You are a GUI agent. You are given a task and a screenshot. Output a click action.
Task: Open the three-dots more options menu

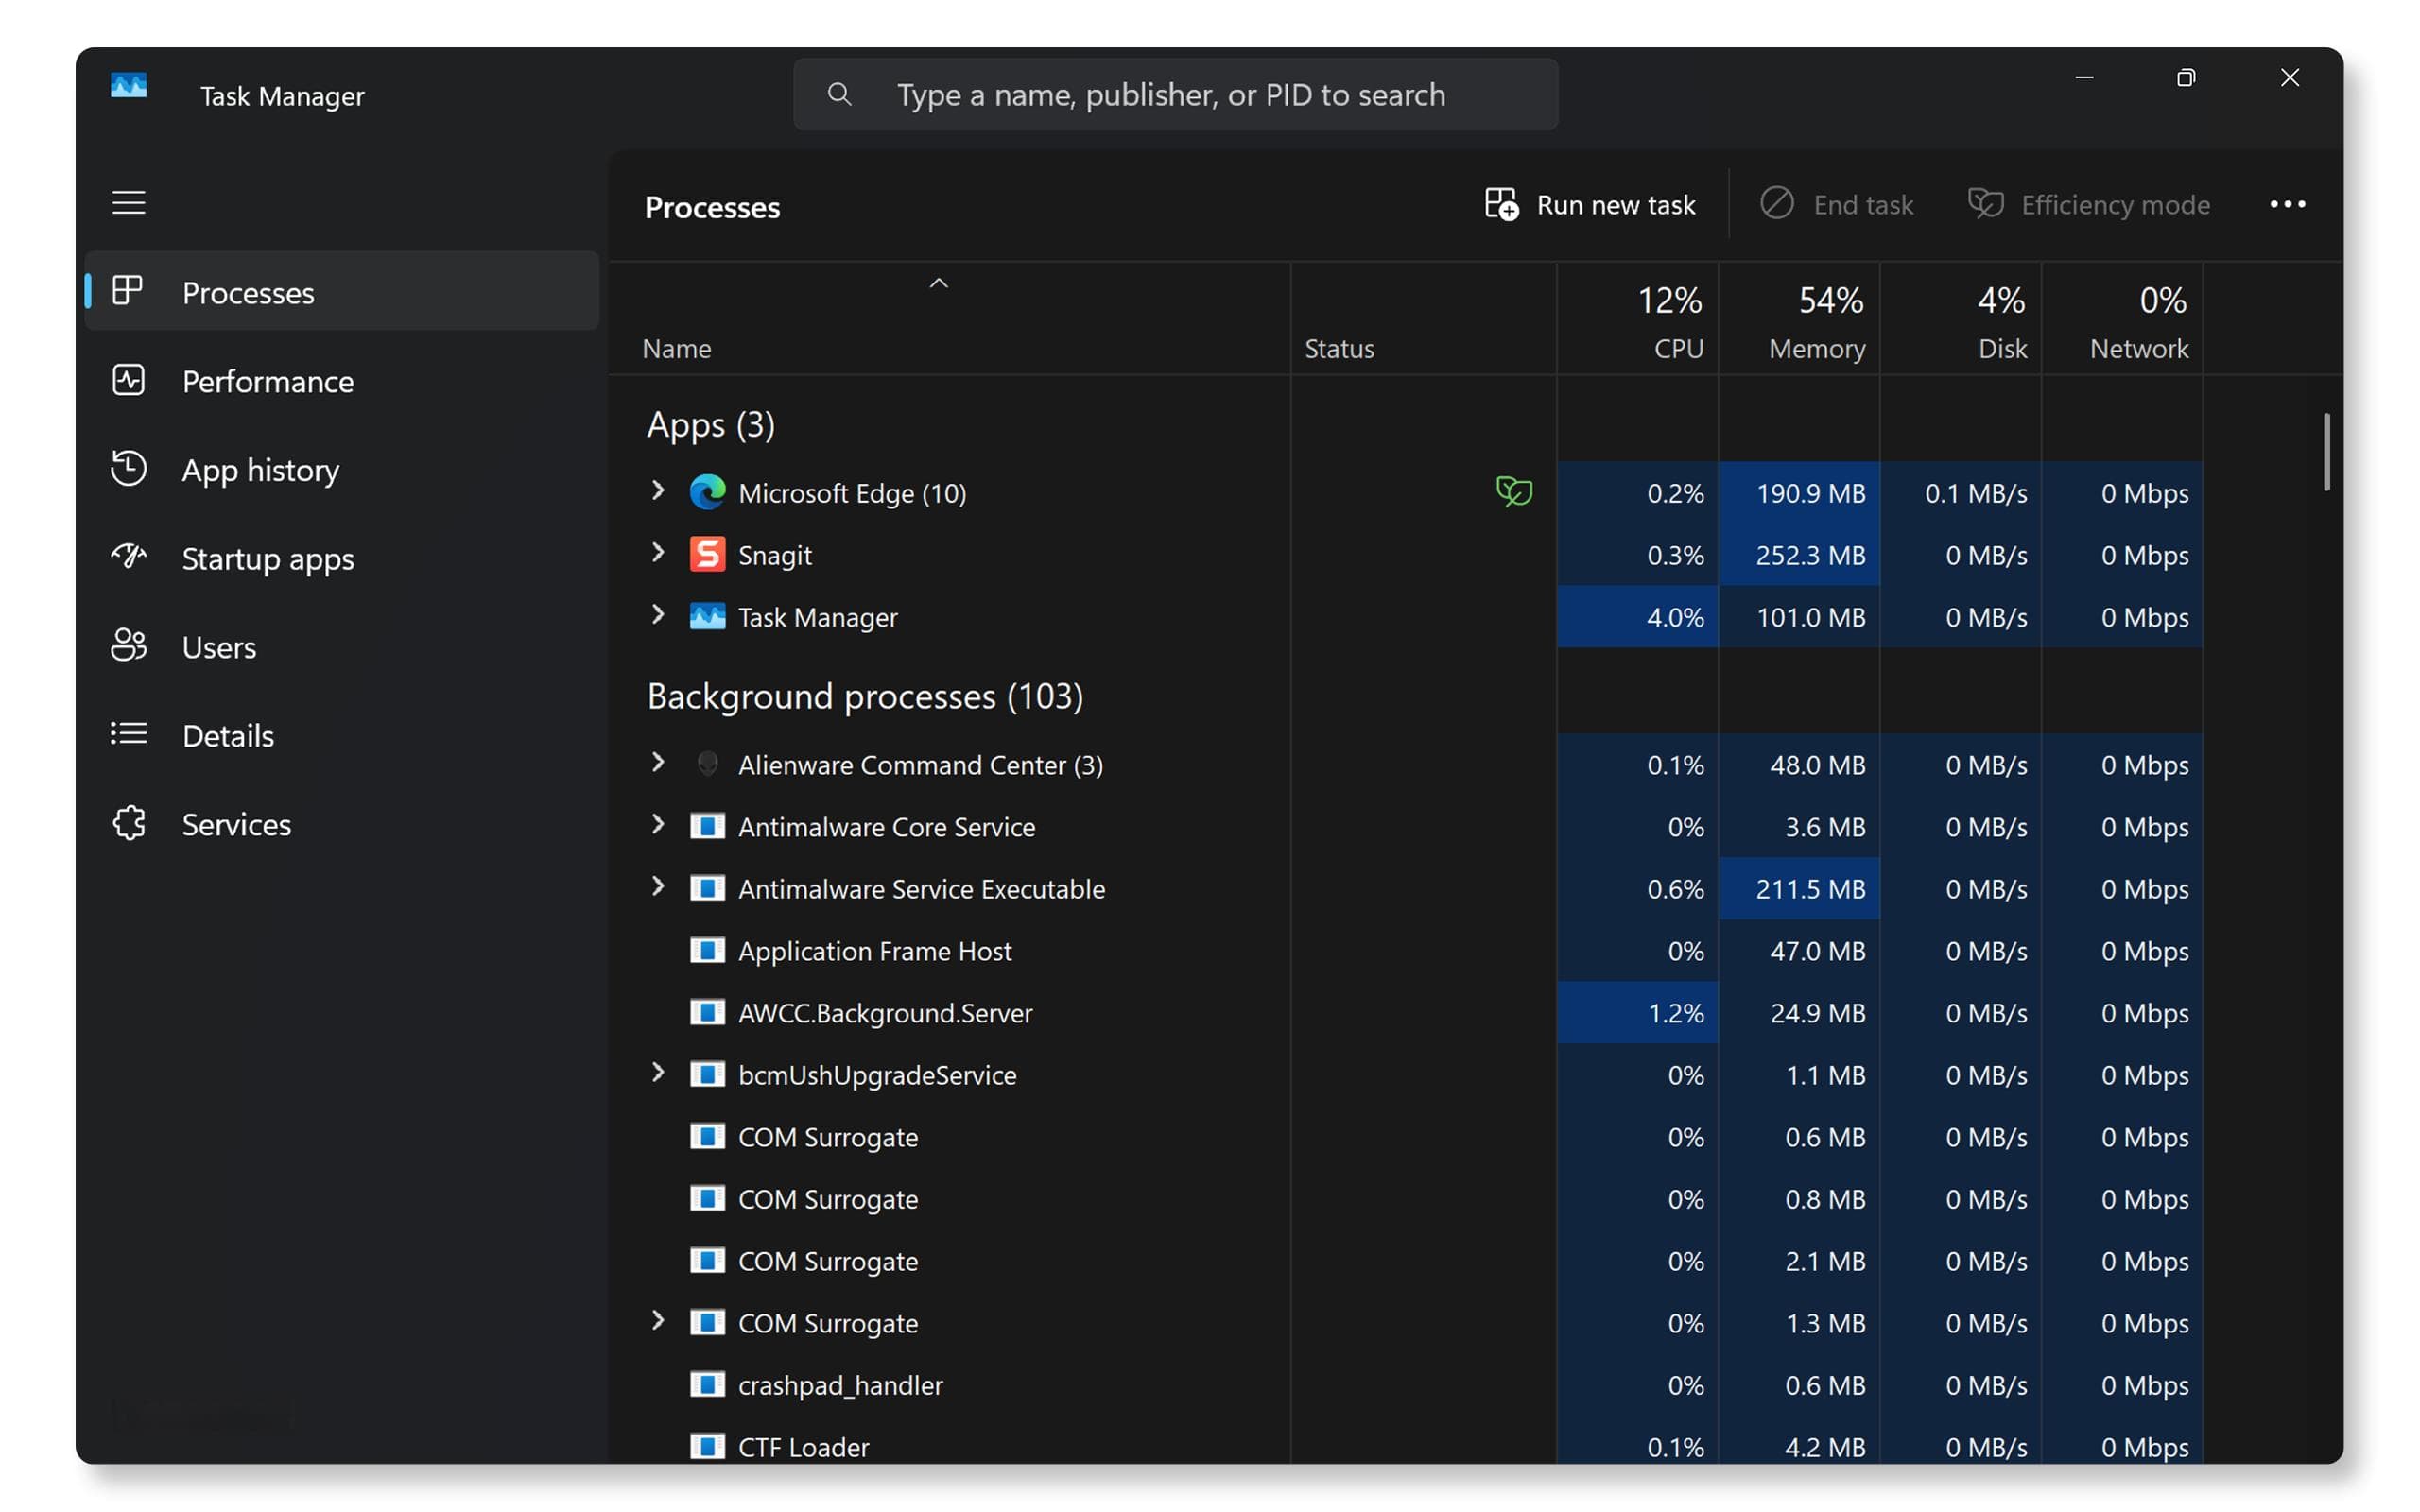coord(2287,204)
